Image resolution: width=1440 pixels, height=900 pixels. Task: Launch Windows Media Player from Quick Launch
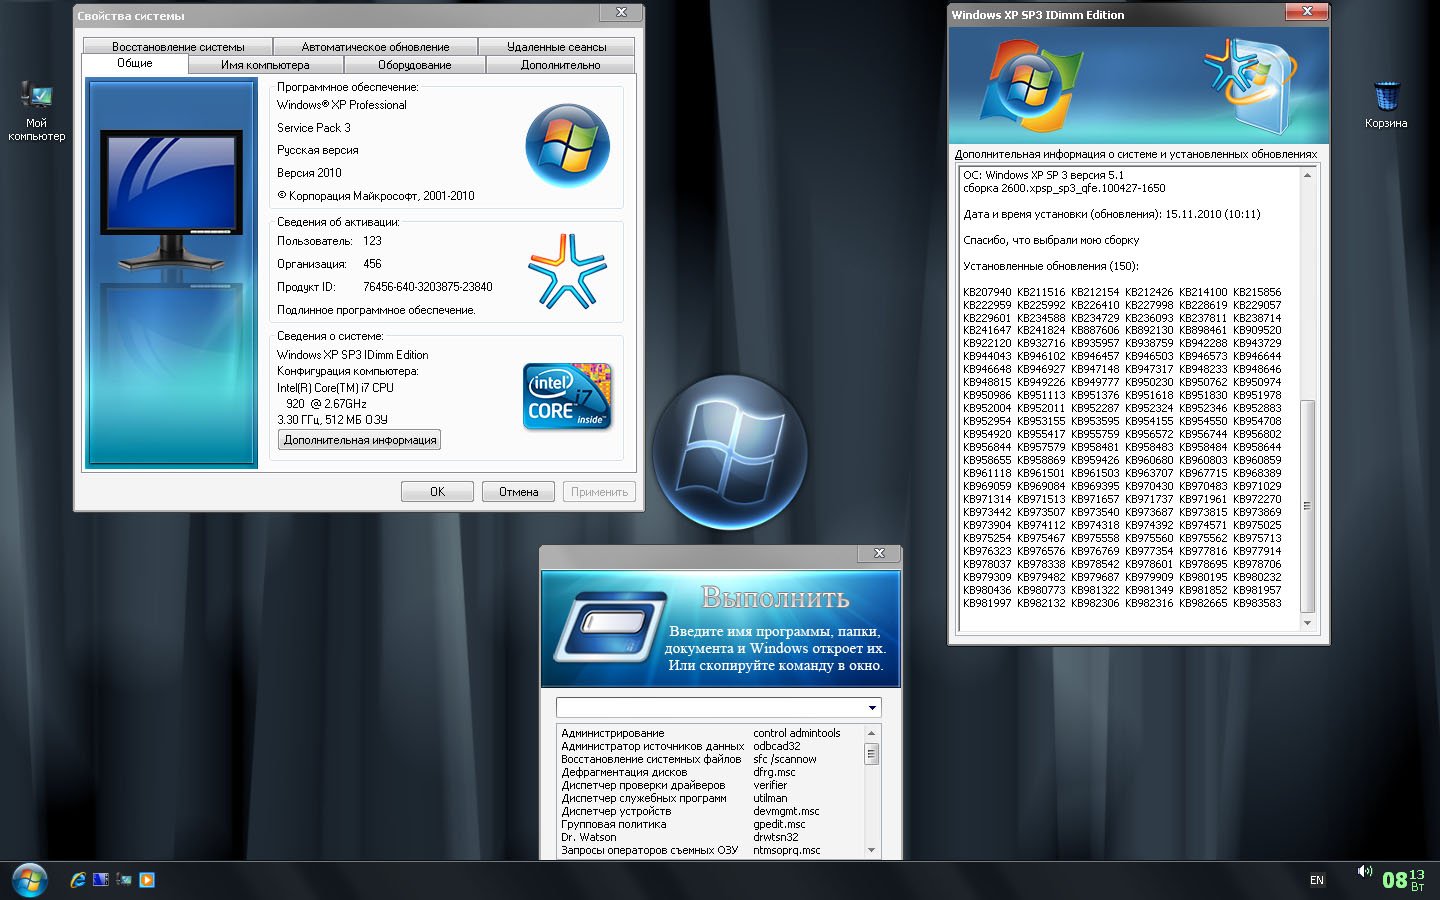pyautogui.click(x=147, y=880)
